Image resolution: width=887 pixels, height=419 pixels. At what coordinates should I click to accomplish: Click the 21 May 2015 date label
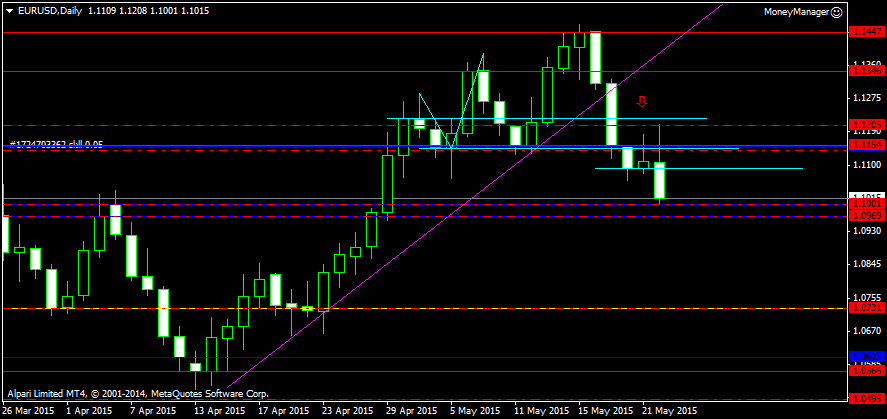click(x=670, y=410)
